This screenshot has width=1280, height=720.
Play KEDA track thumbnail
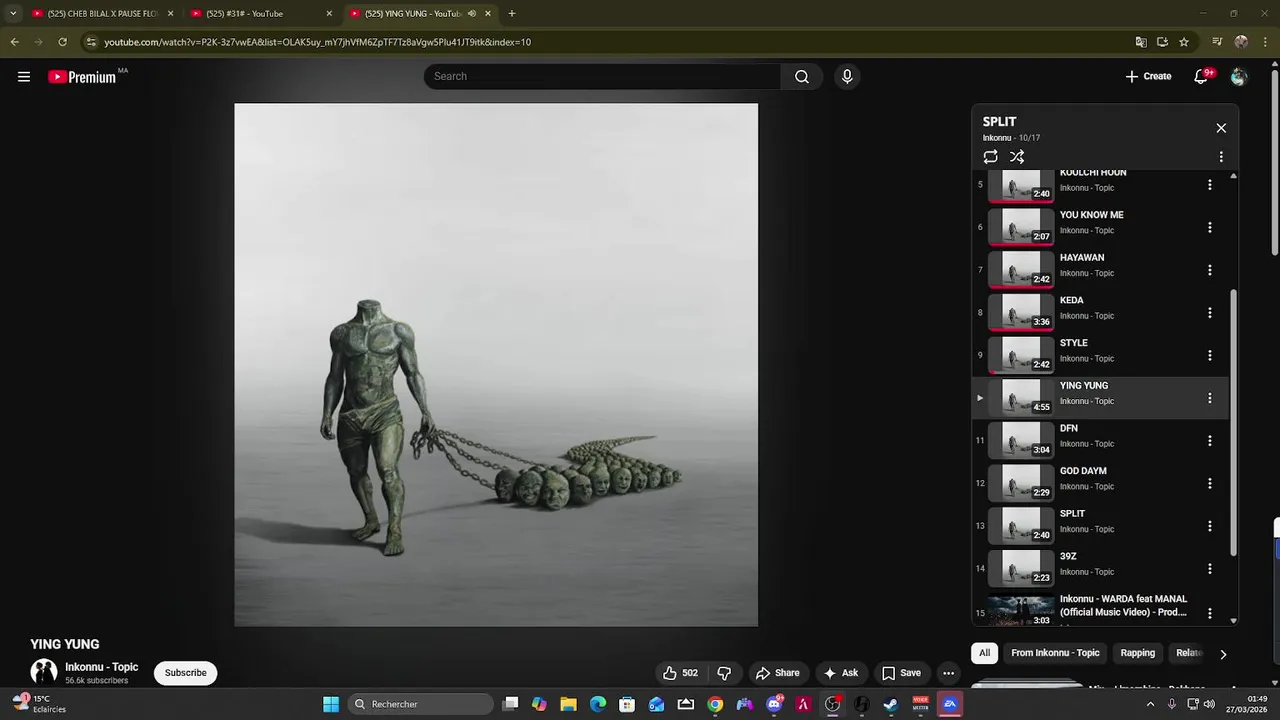click(1021, 313)
